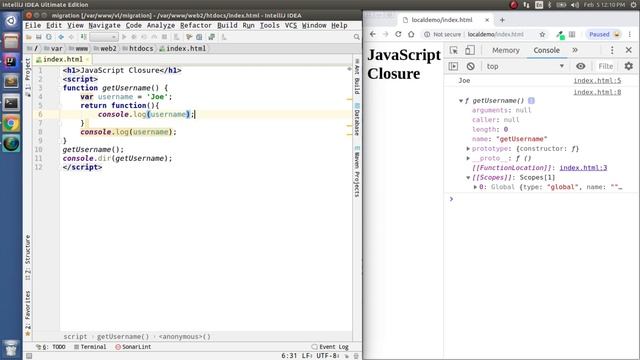Open the Refactor menu

tap(196, 25)
